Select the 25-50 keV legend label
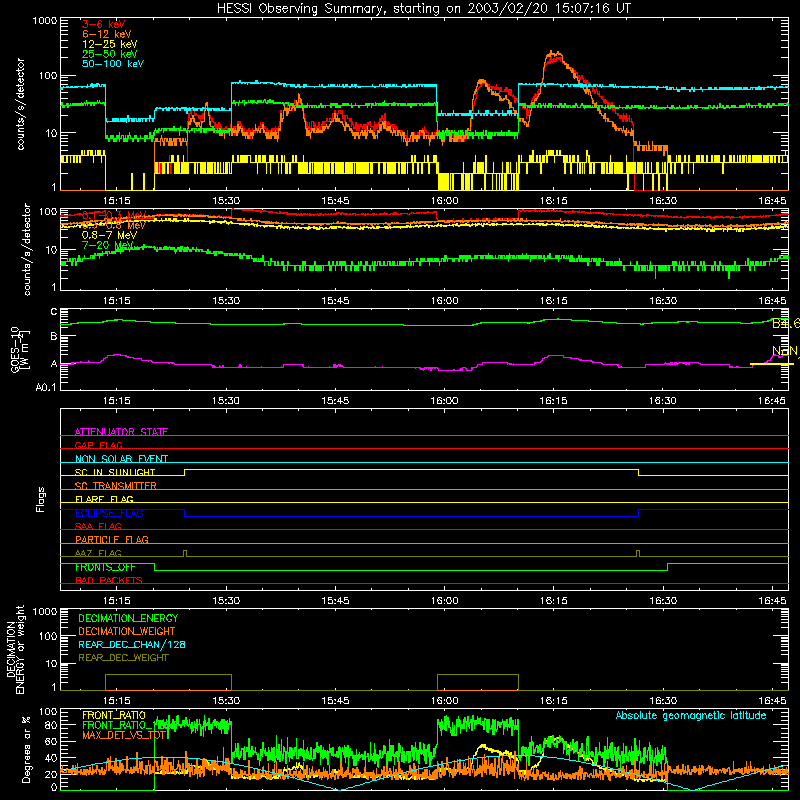The width and height of the screenshot is (800, 800). coord(110,54)
